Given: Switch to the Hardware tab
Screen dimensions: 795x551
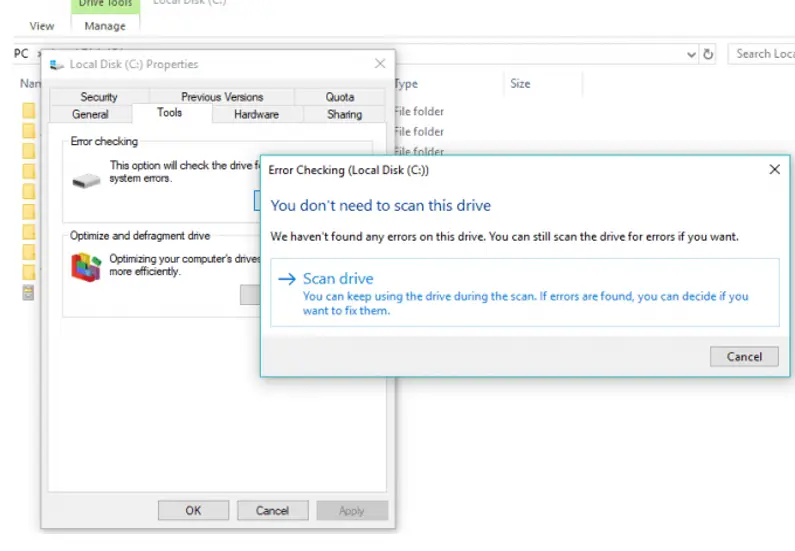Looking at the screenshot, I should point(257,114).
